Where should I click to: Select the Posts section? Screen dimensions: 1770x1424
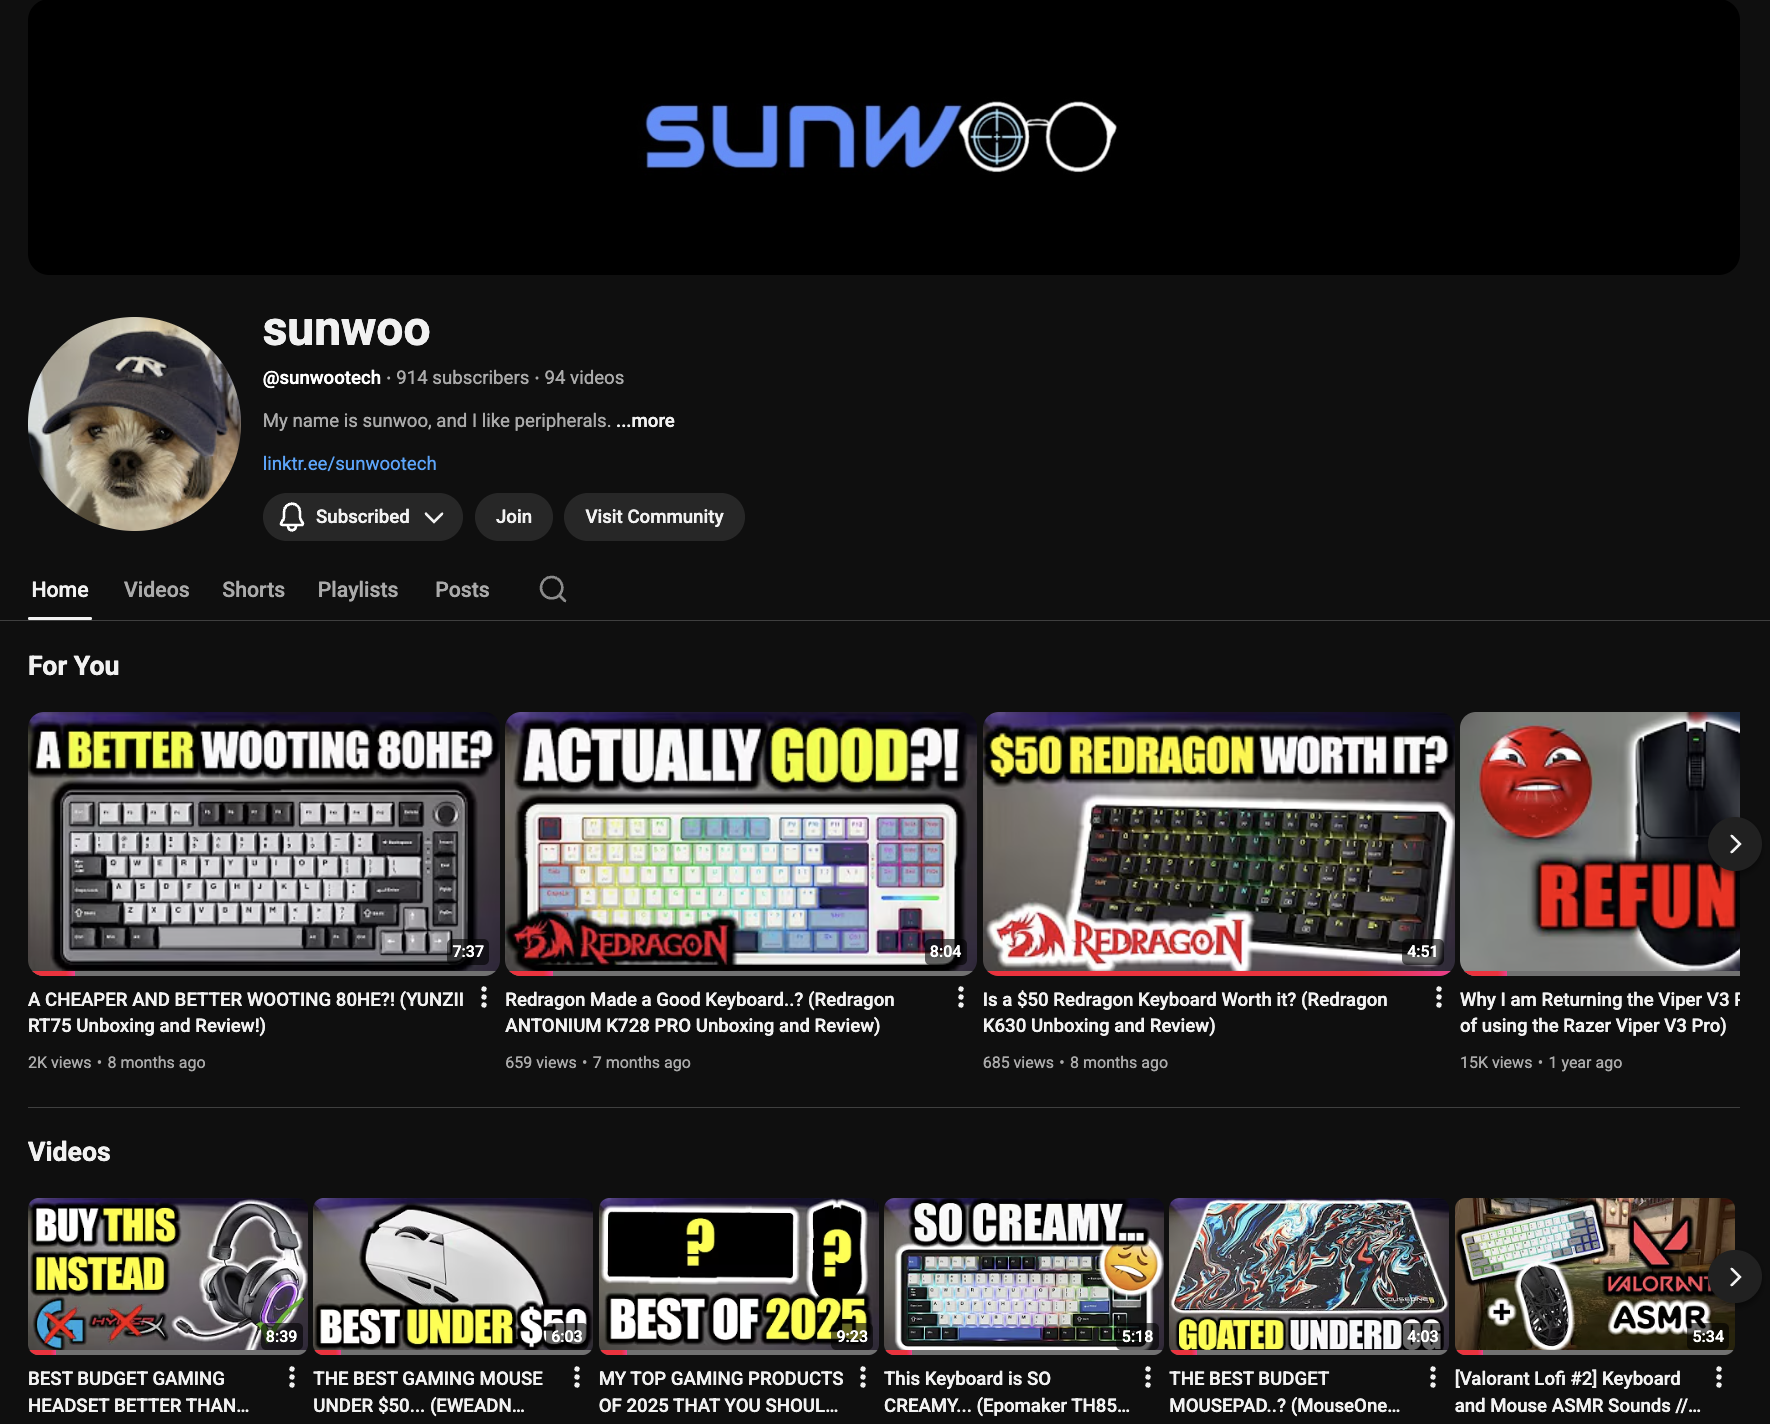(x=461, y=589)
